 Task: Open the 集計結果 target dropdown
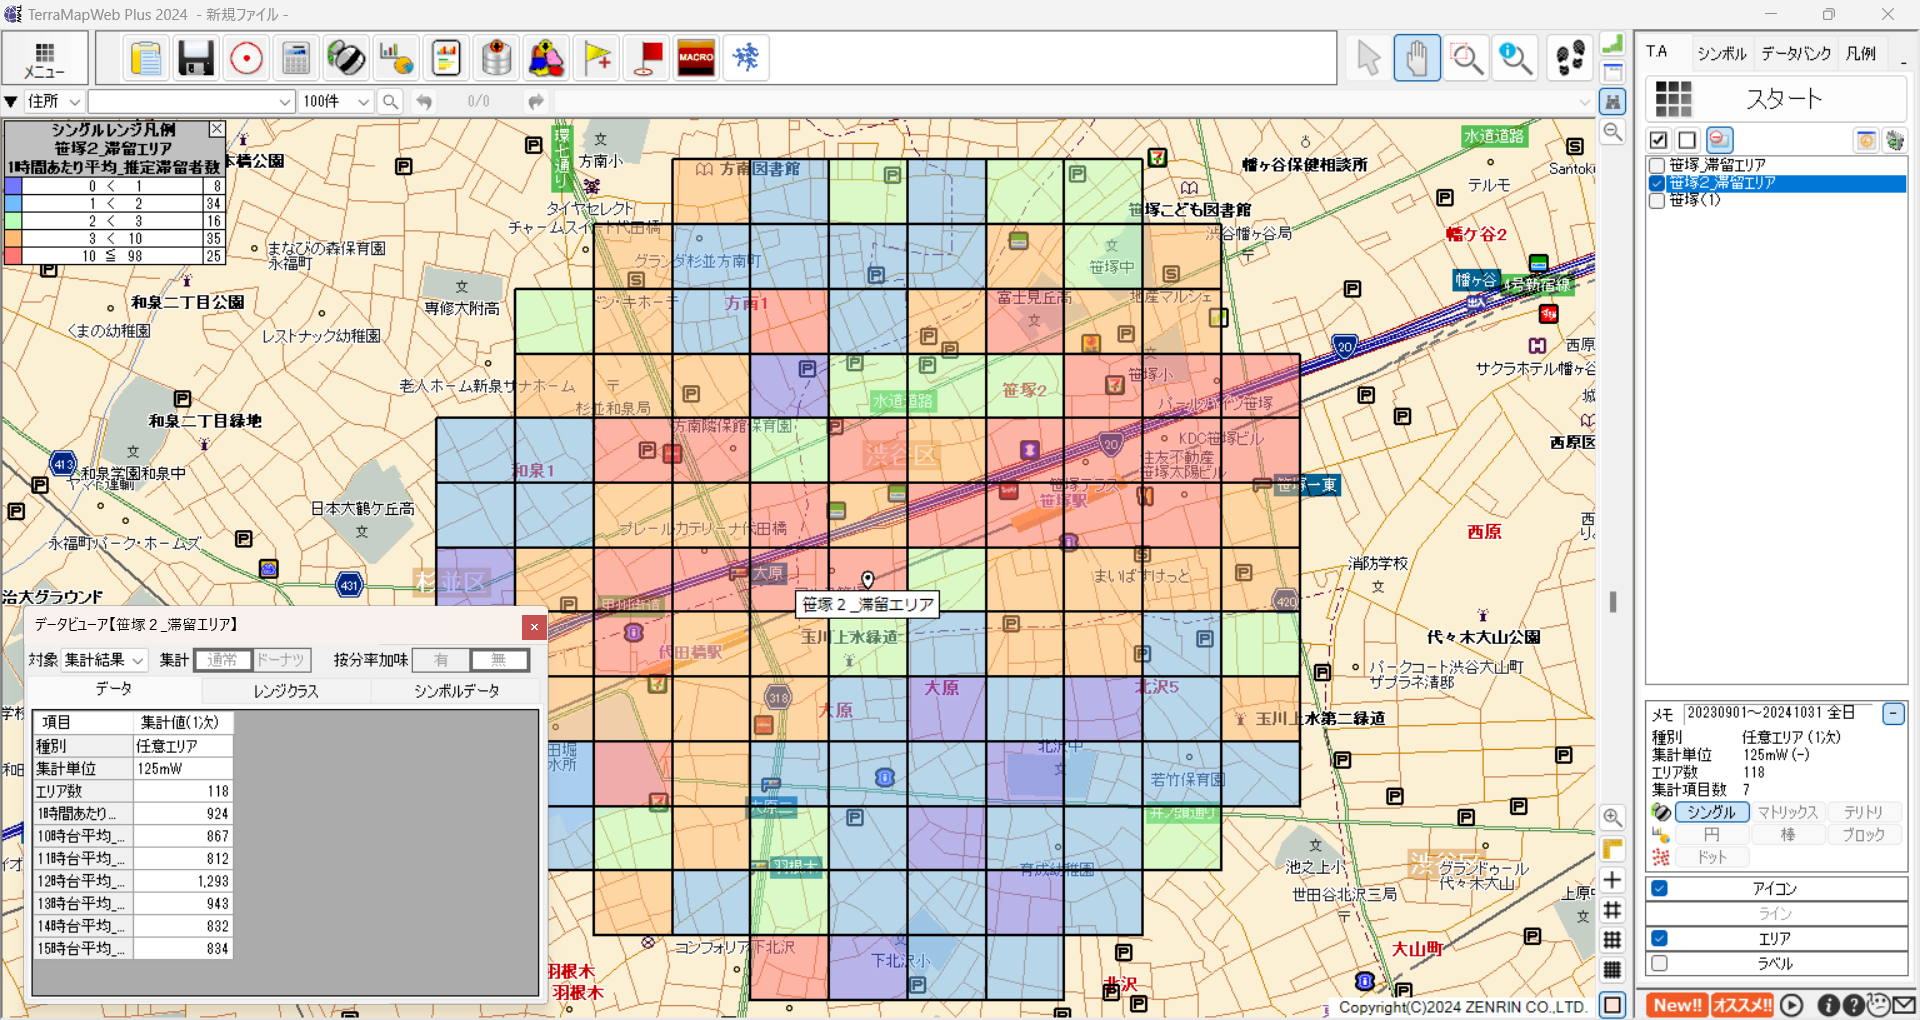tap(104, 660)
